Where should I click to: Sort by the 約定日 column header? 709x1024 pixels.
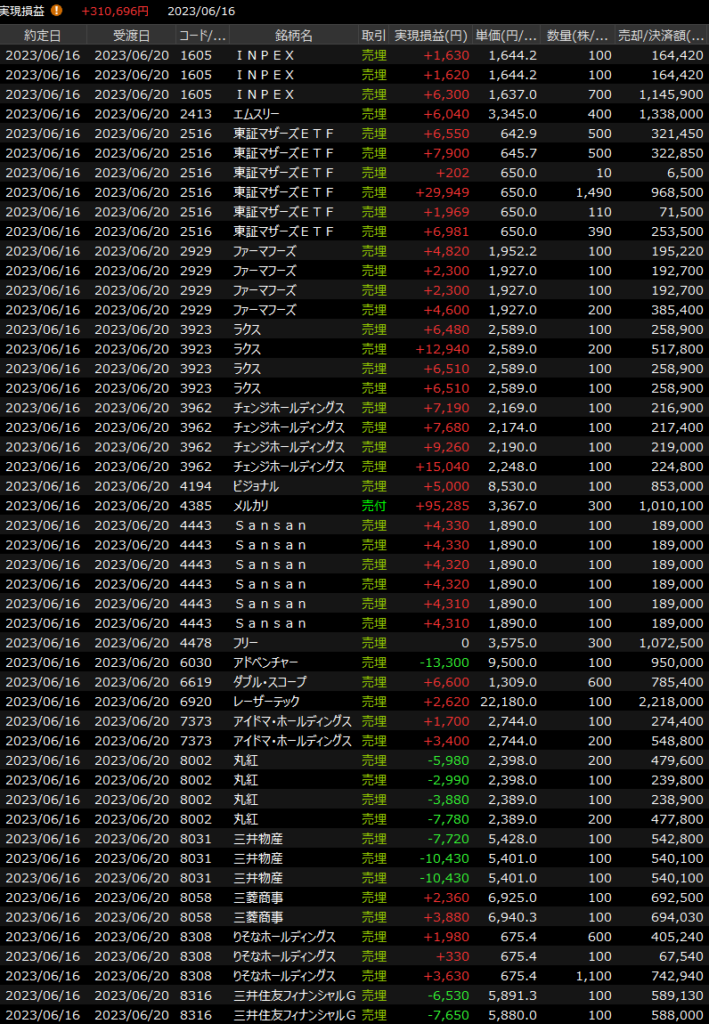pos(42,35)
